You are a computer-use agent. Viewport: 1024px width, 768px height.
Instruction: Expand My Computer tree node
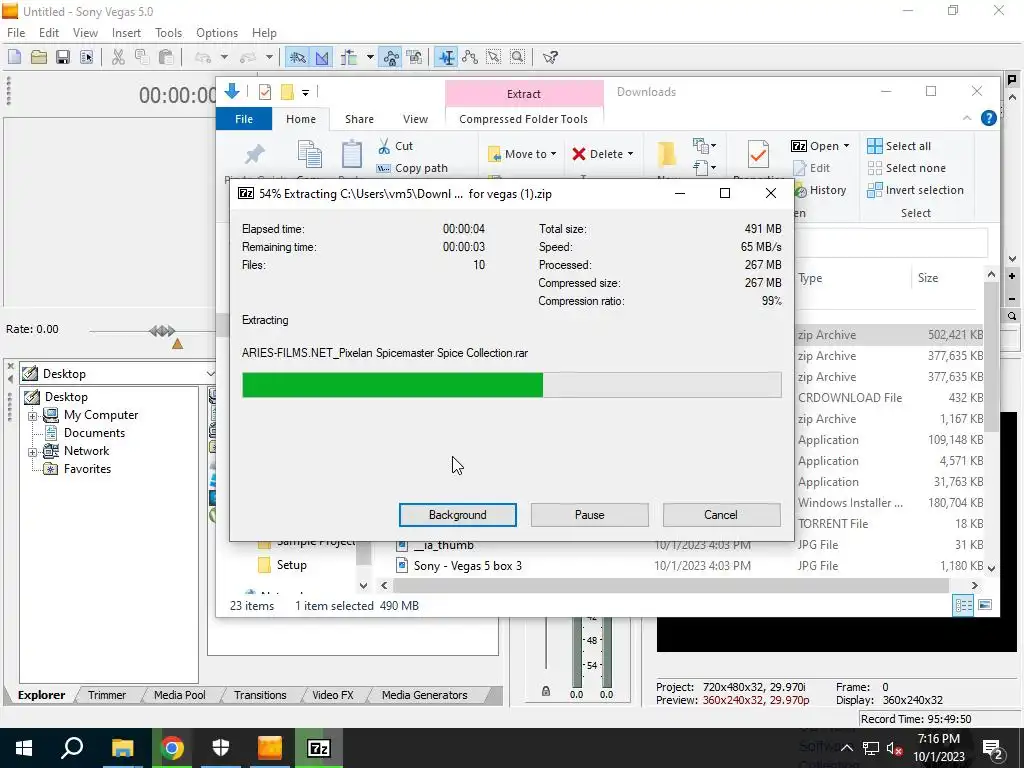pos(32,415)
